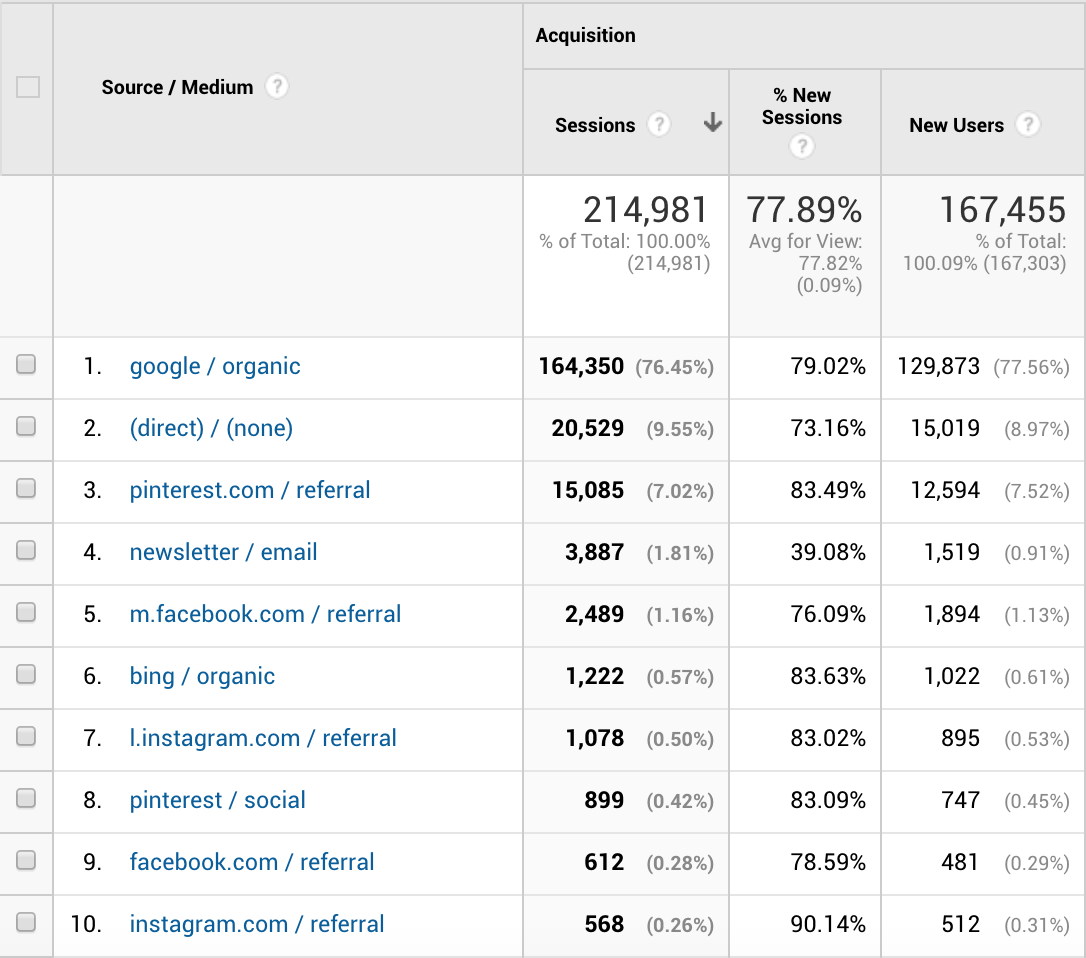The height and width of the screenshot is (958, 1086).
Task: Open the bing / organic link
Action: (x=202, y=676)
